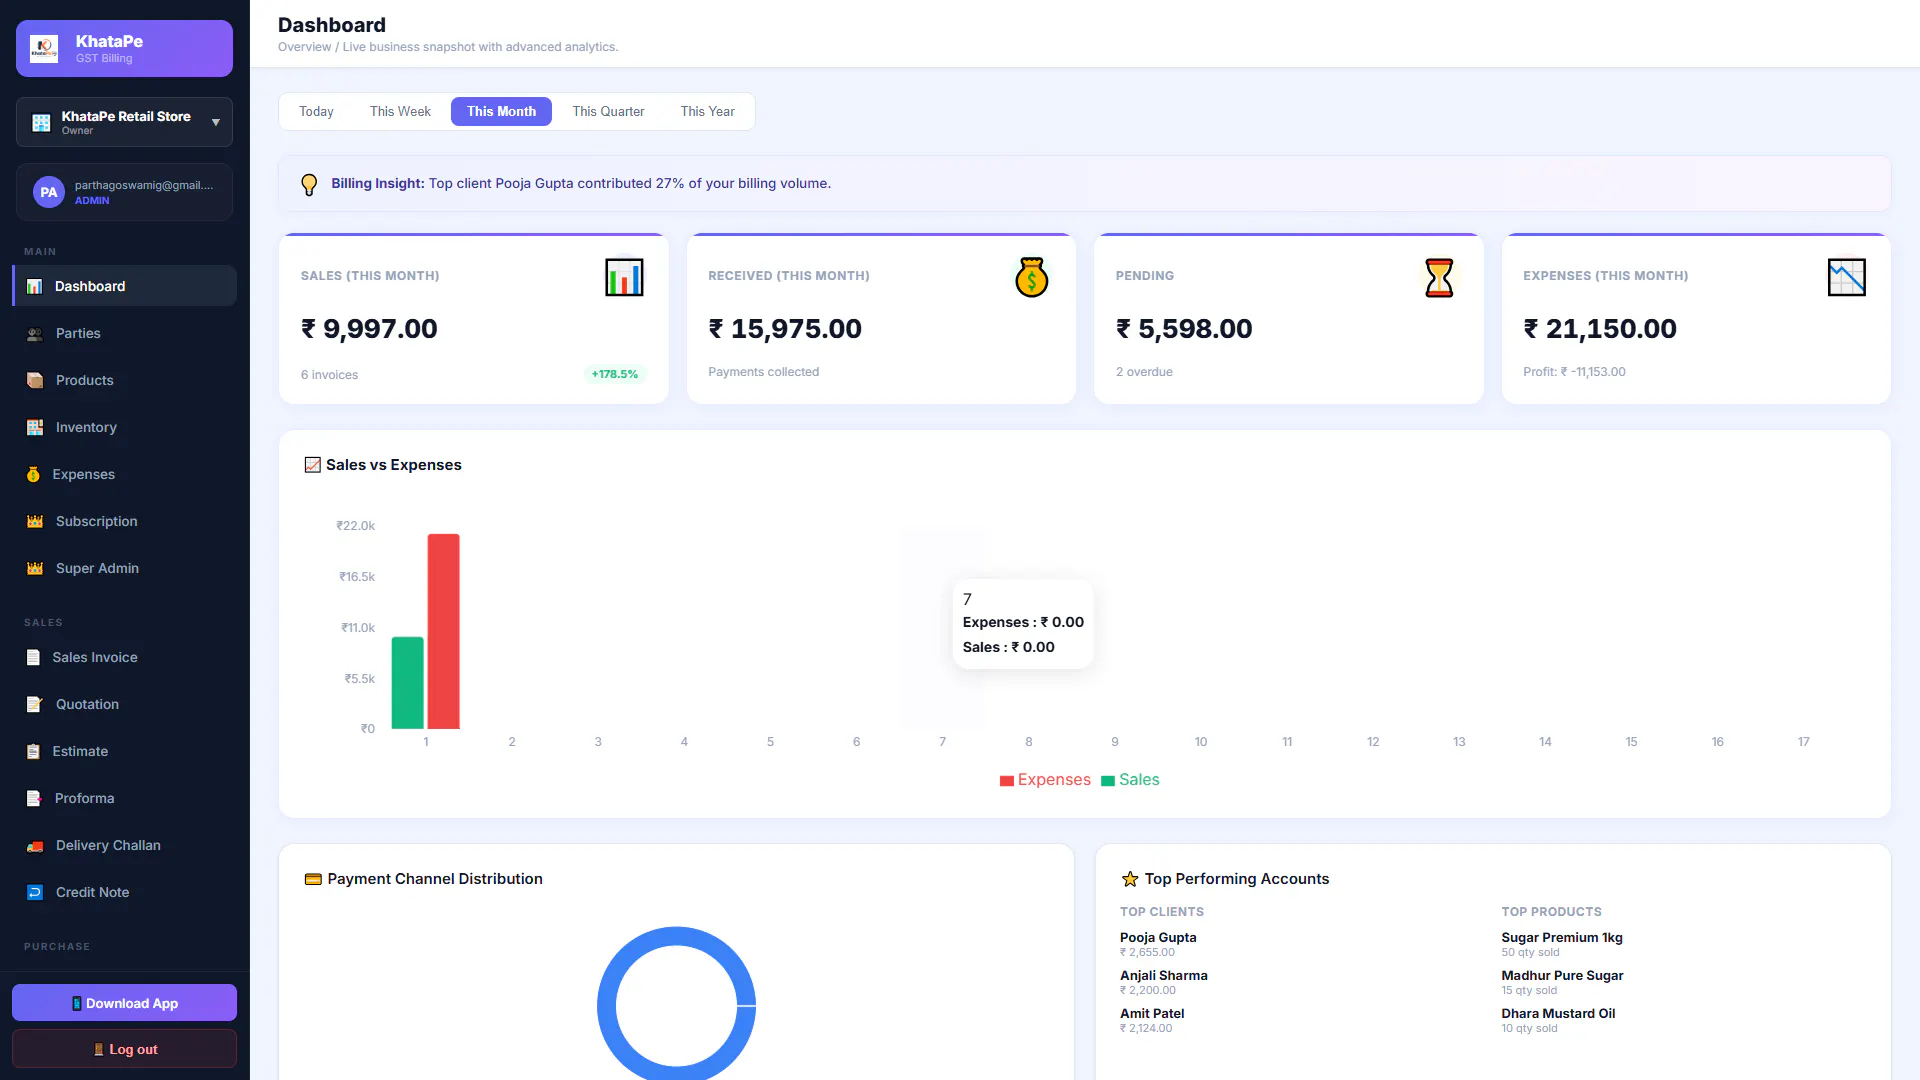The image size is (1920, 1080).
Task: Click the green sales bar for day 1
Action: (407, 683)
